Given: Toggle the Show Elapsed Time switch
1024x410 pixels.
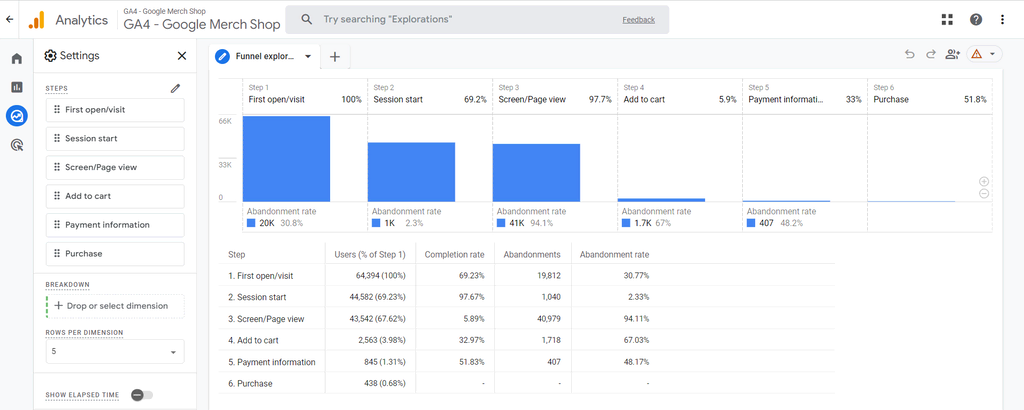Looking at the screenshot, I should click(141, 395).
